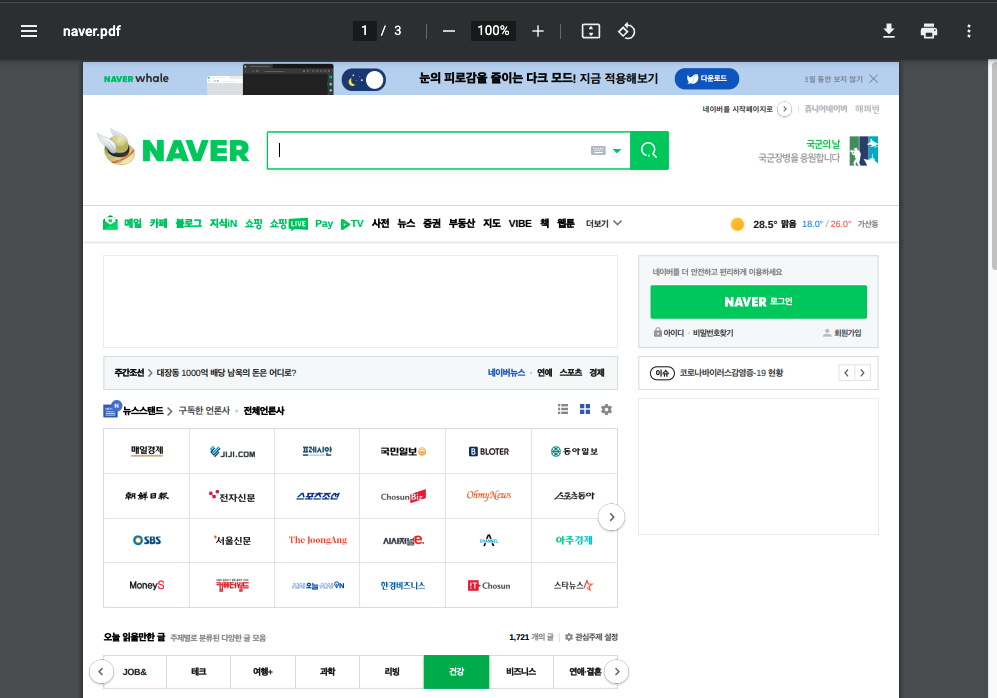Open the PDF viewer sidebar menu
997x698 pixels.
29,31
